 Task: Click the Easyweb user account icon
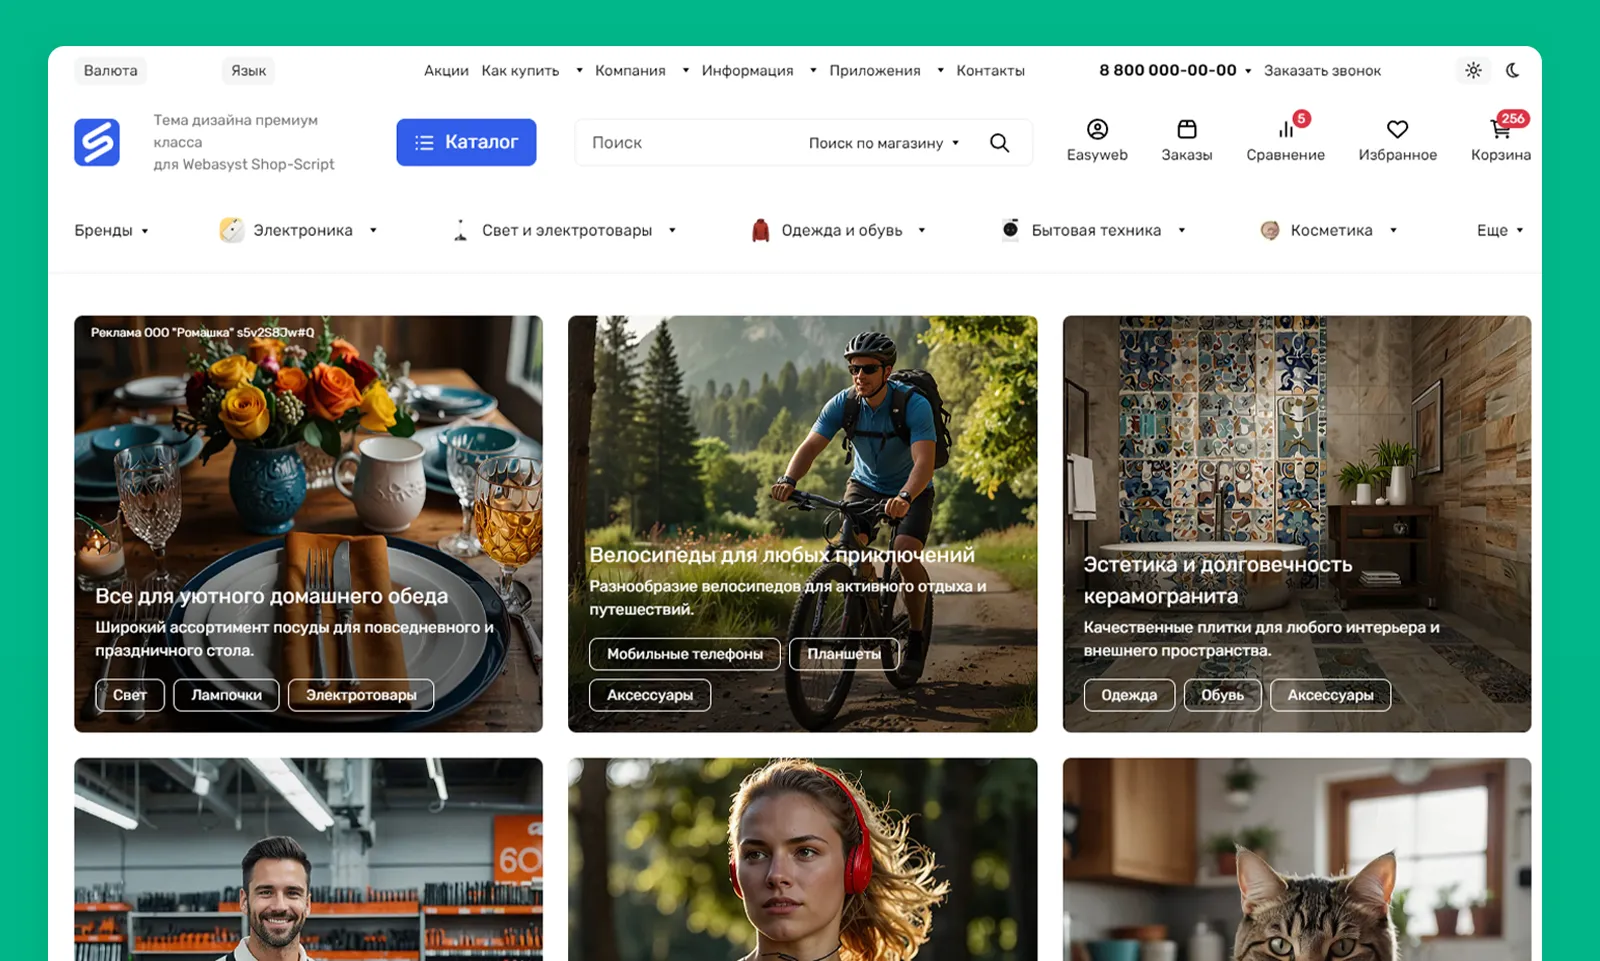1097,130
